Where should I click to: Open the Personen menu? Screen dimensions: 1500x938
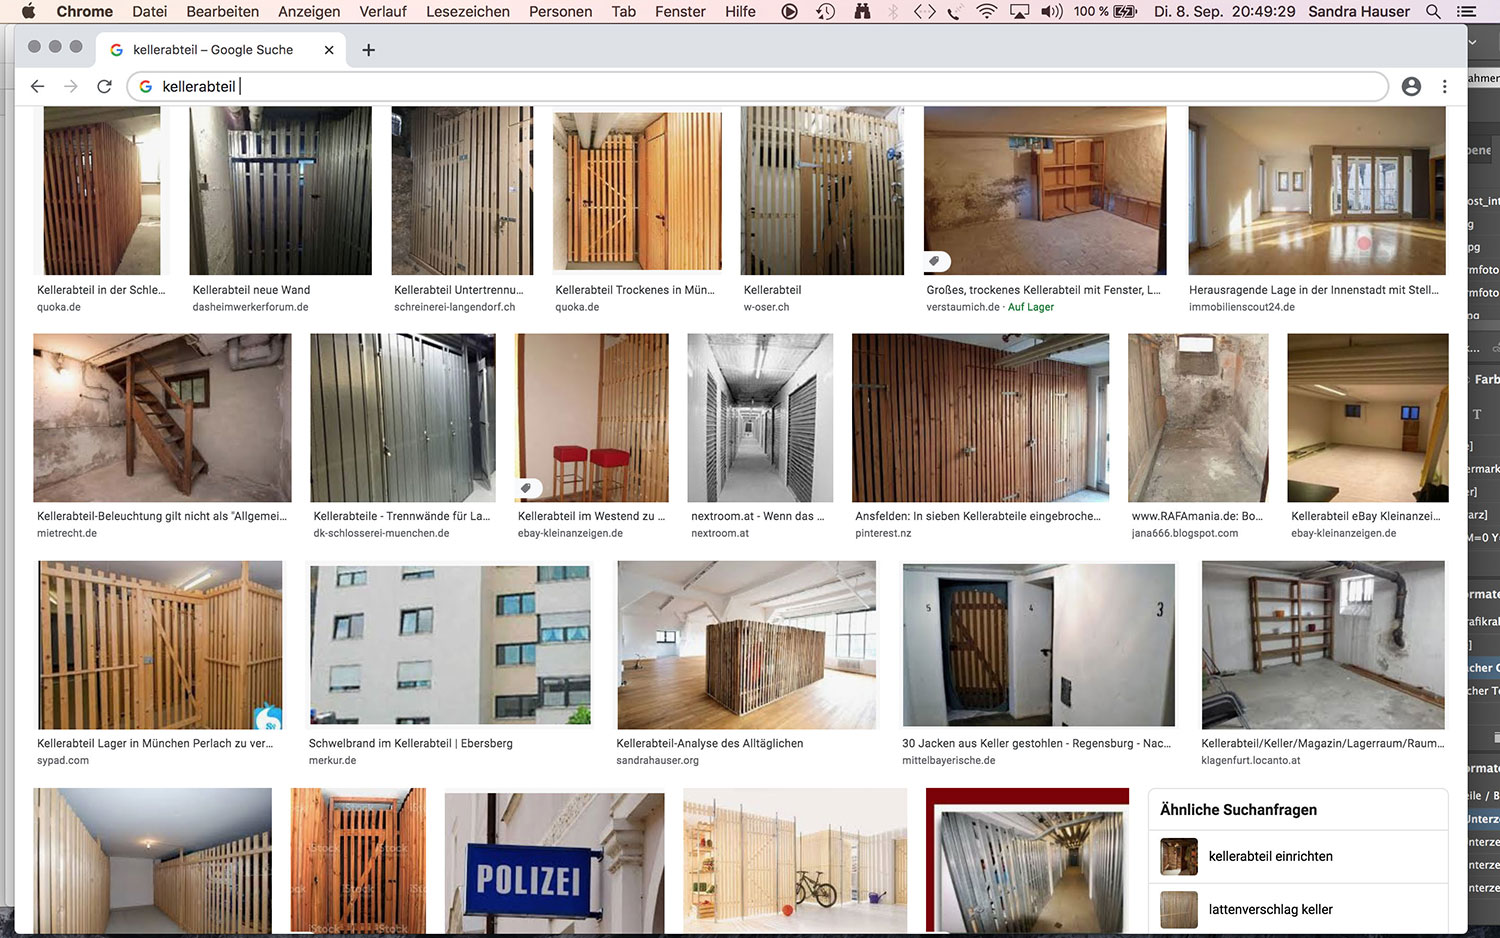pos(560,11)
